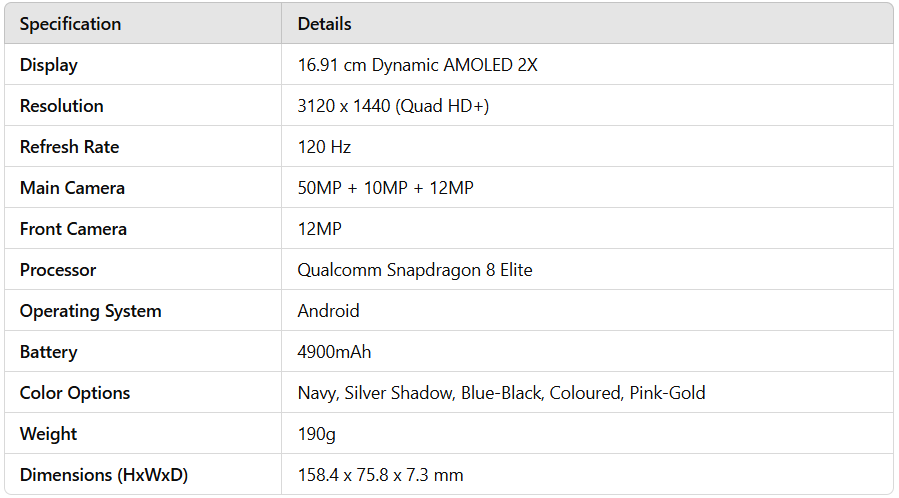
Task: Click the 120 Hz value
Action: 324,147
